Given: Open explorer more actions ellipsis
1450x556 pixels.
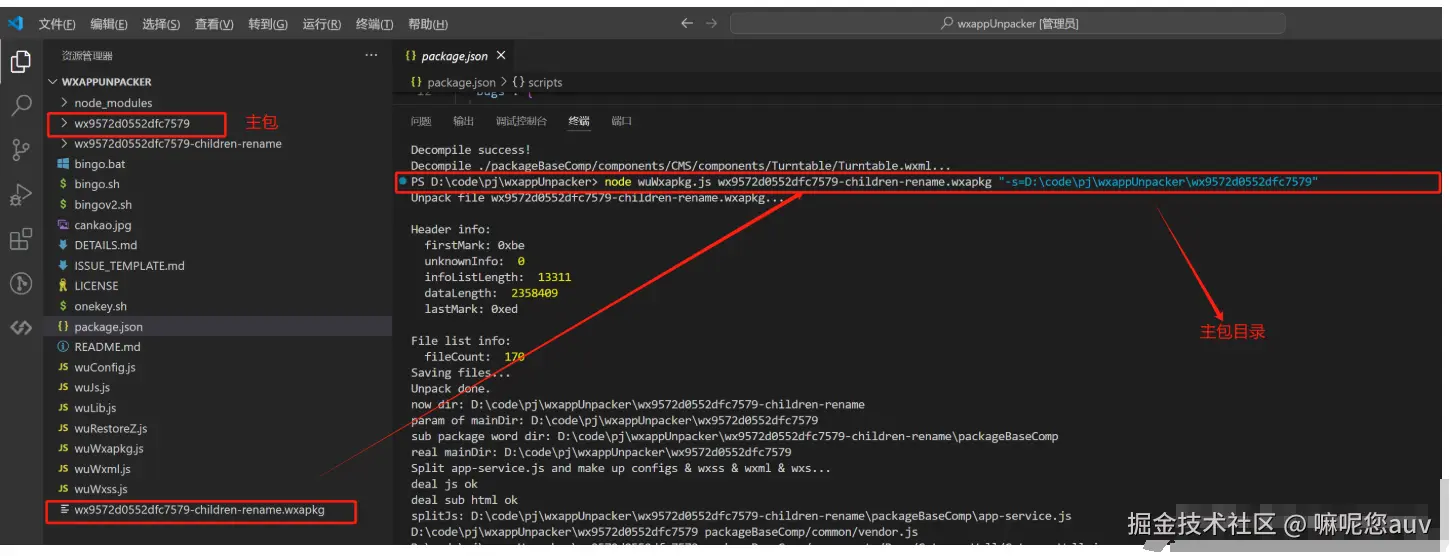Looking at the screenshot, I should point(371,56).
